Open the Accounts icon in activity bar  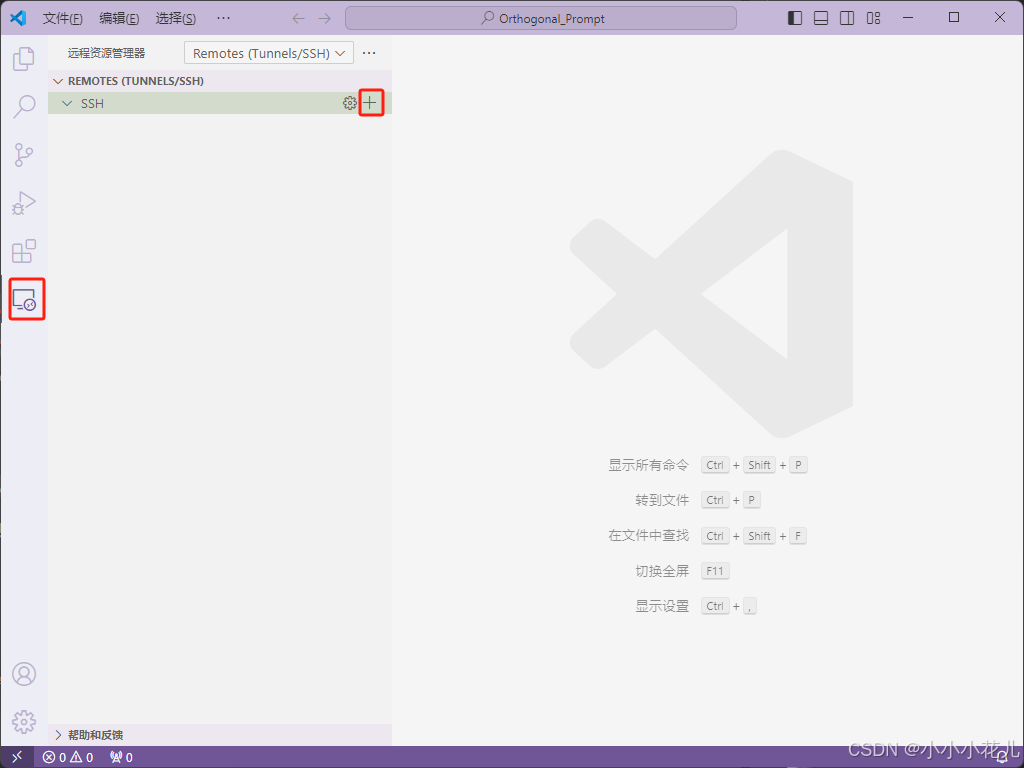pyautogui.click(x=24, y=674)
